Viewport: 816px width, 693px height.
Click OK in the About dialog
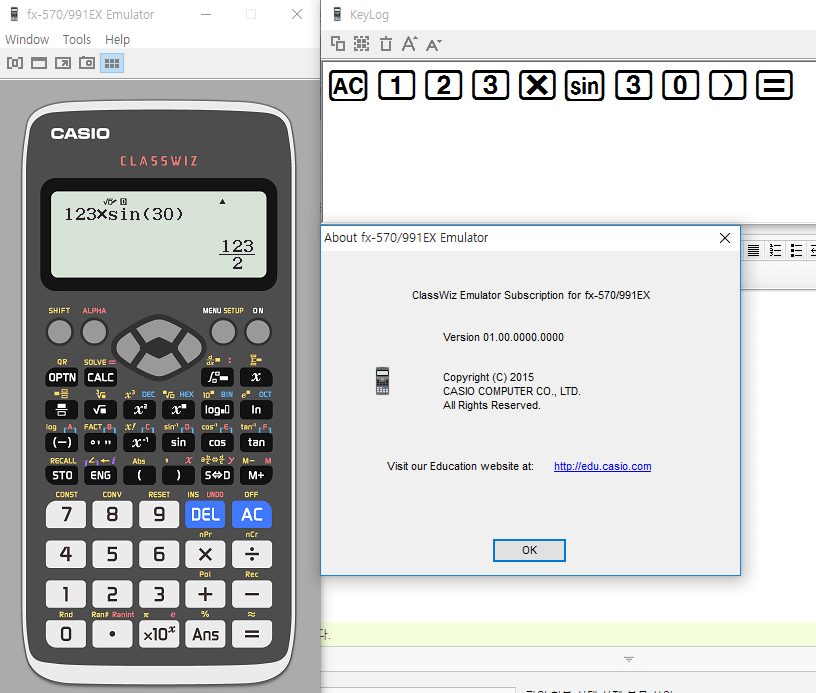(x=529, y=550)
